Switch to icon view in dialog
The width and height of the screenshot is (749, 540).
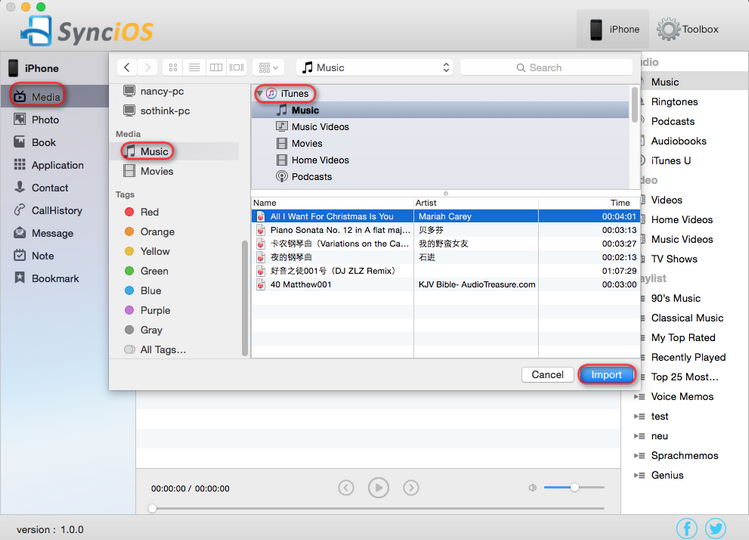(173, 67)
